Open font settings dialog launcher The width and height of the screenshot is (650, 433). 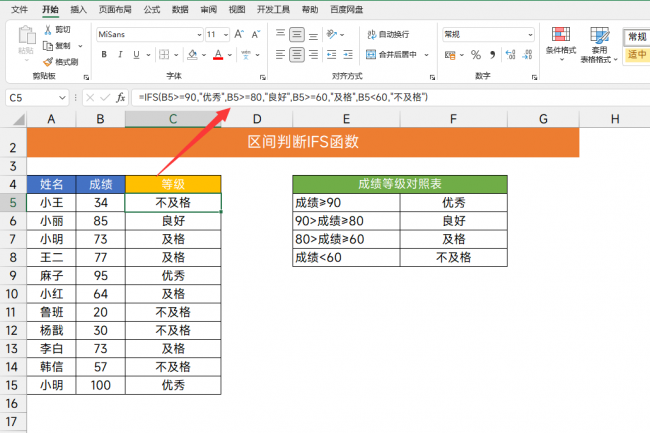[262, 77]
